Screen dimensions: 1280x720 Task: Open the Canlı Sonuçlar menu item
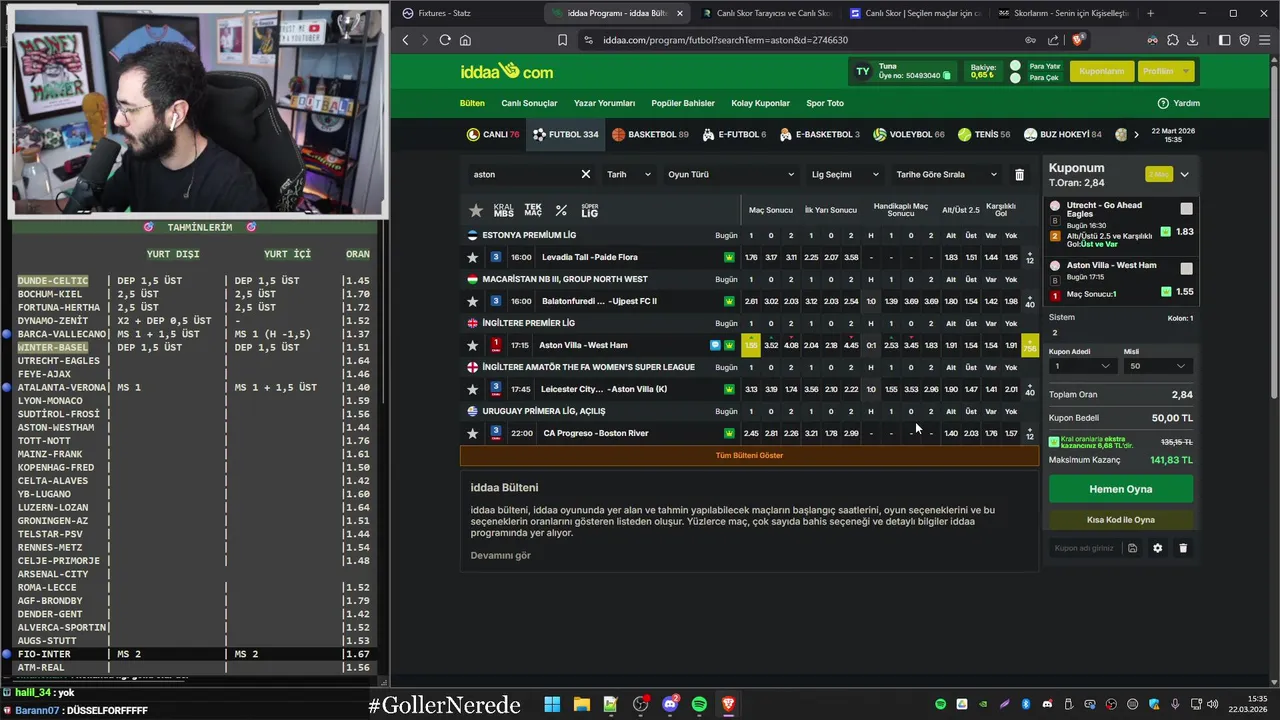529,103
